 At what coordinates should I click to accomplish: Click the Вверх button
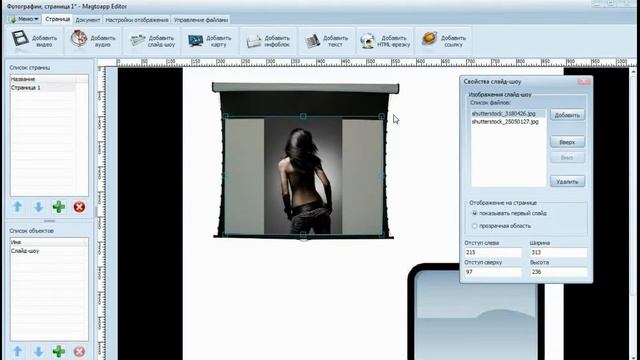pyautogui.click(x=567, y=142)
